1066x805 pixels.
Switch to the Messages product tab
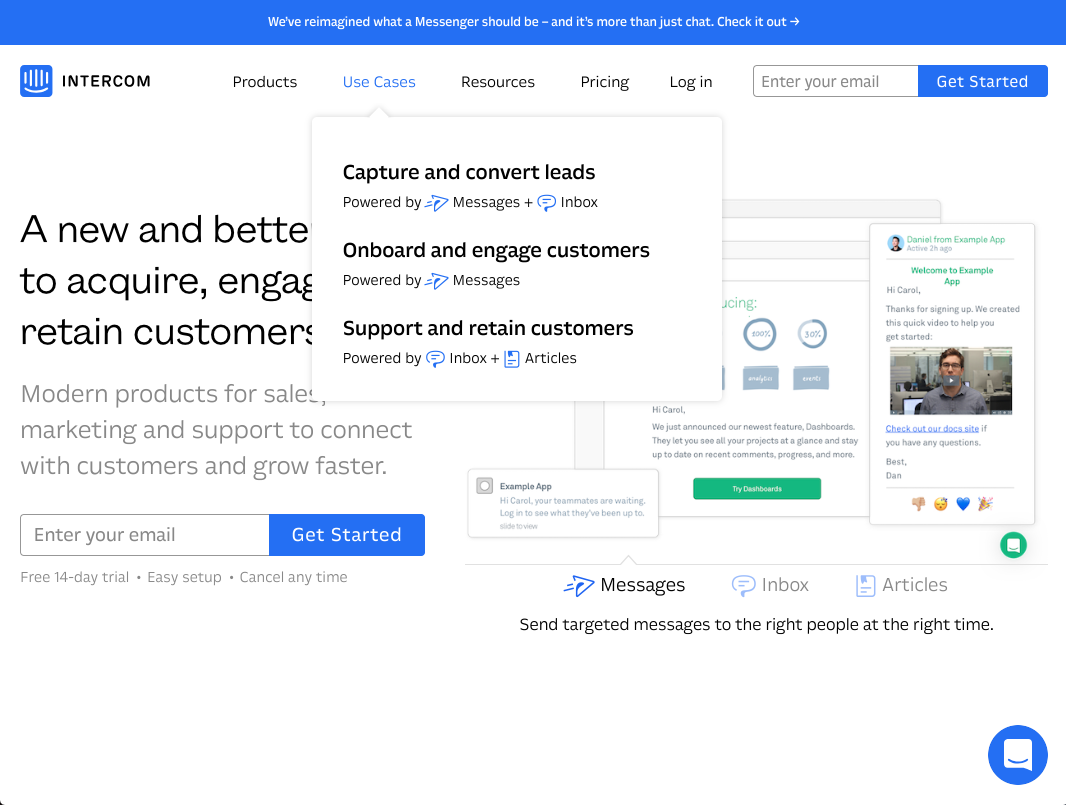click(624, 585)
